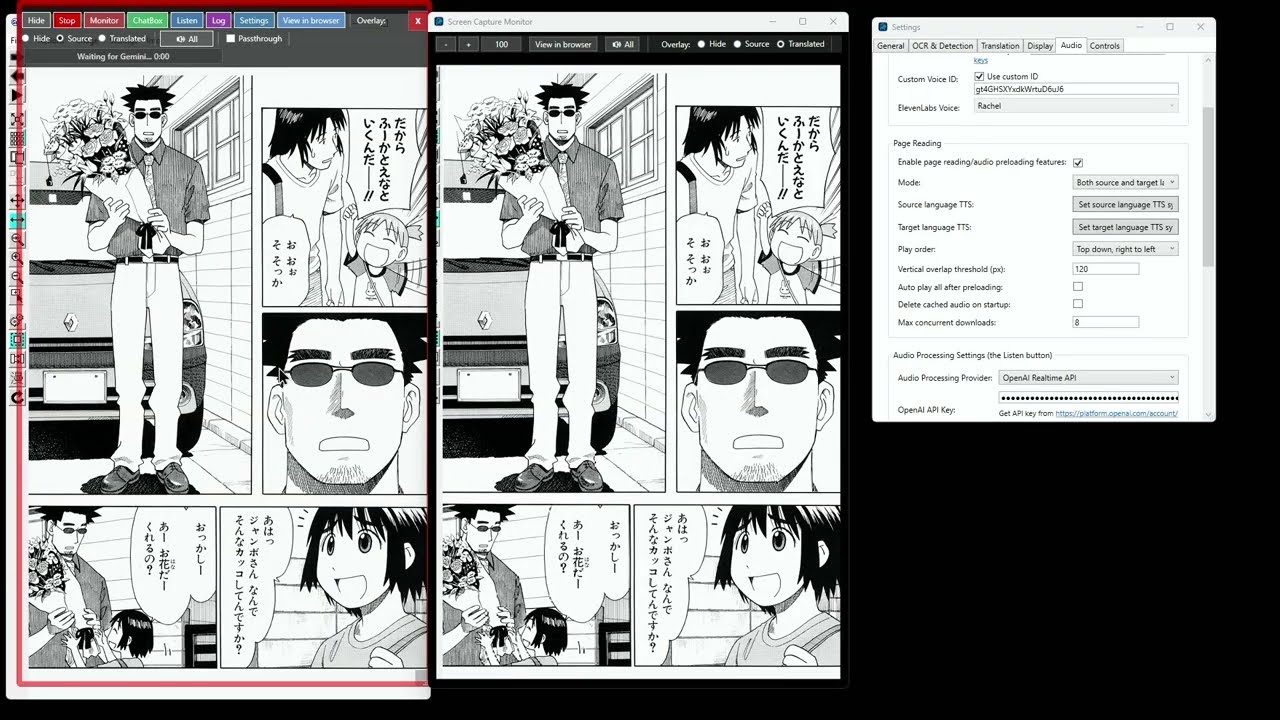Open the thumbnail grid view icon
The image size is (1280, 720).
coord(17,138)
